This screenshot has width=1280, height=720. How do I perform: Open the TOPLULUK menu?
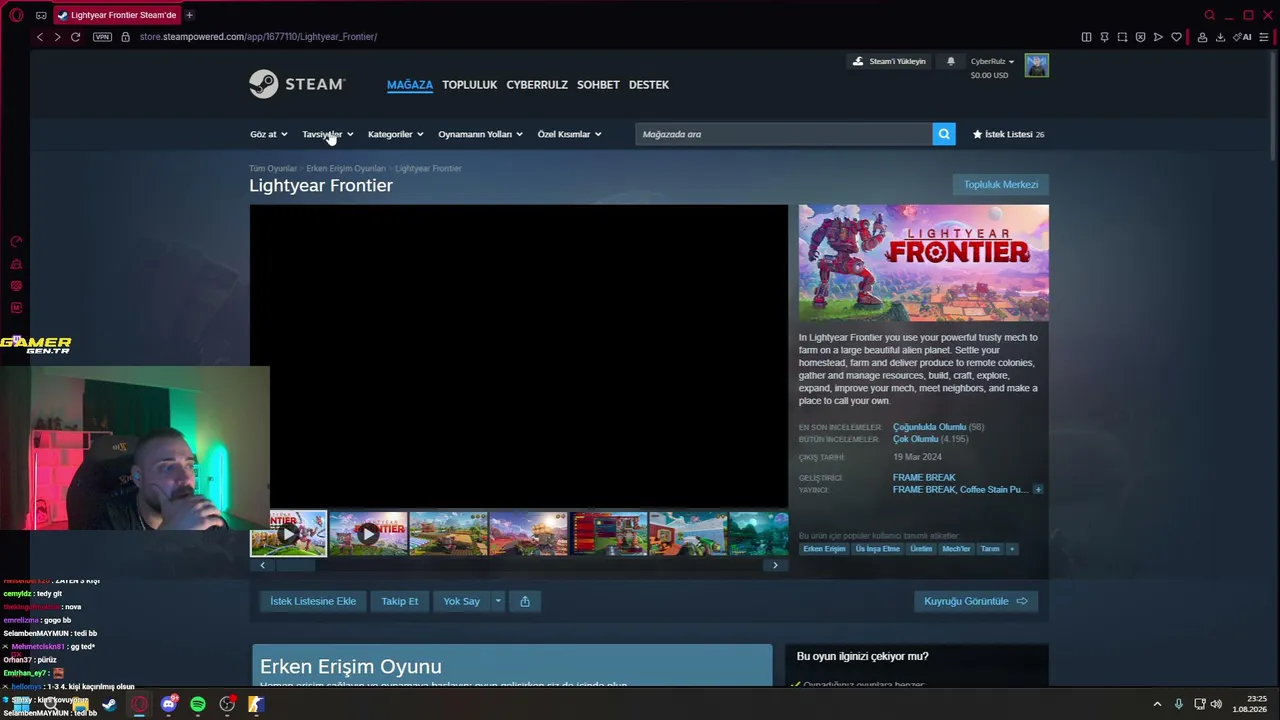(x=469, y=85)
